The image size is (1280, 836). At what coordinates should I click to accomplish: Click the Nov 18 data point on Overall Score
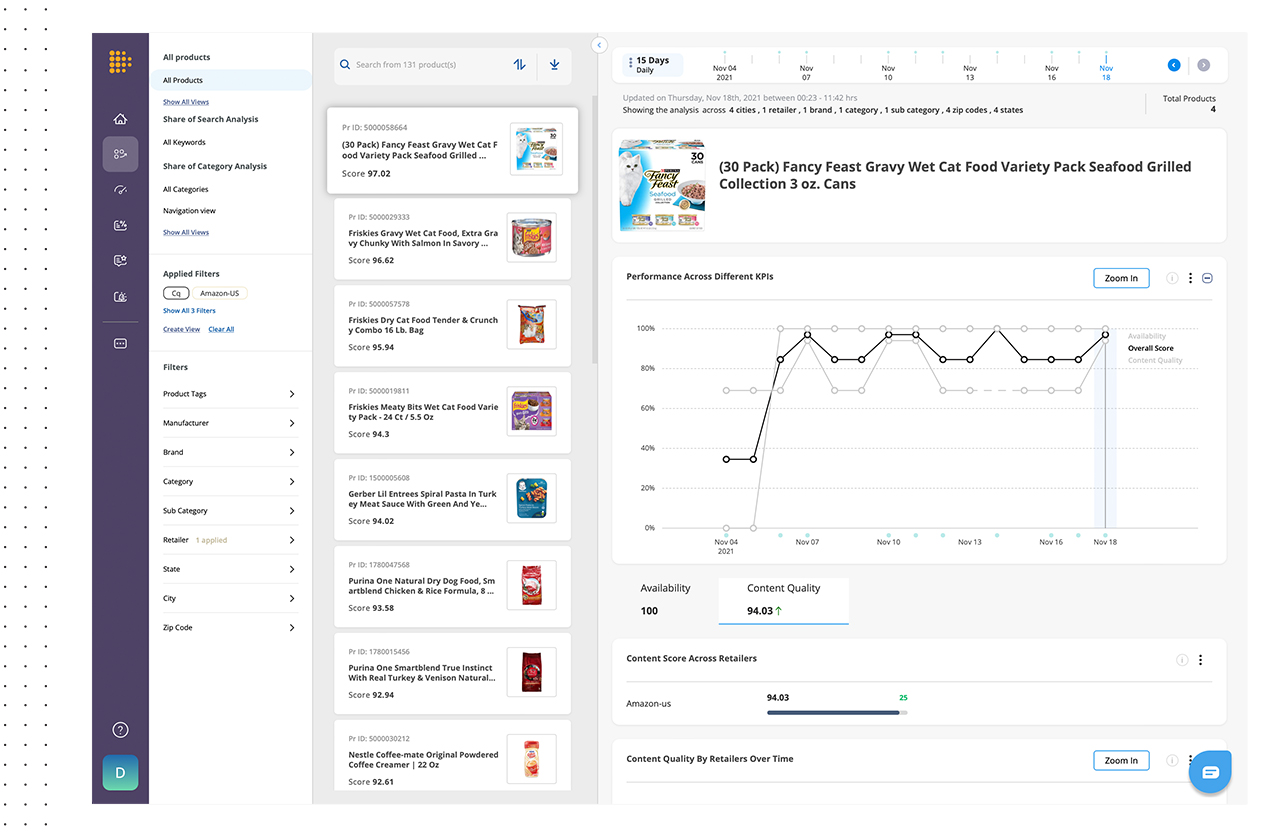tap(1105, 336)
